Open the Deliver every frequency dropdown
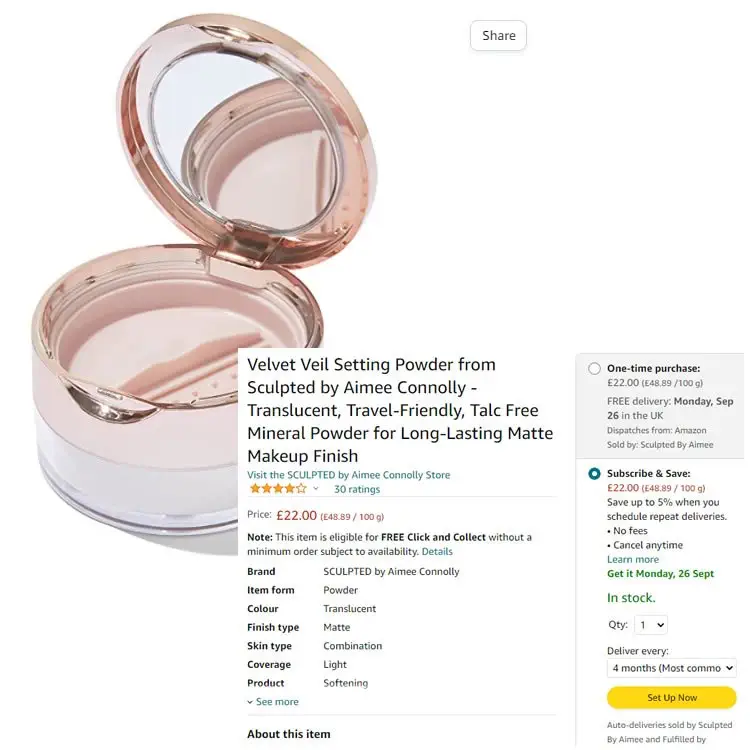The width and height of the screenshot is (750, 750). (672, 668)
